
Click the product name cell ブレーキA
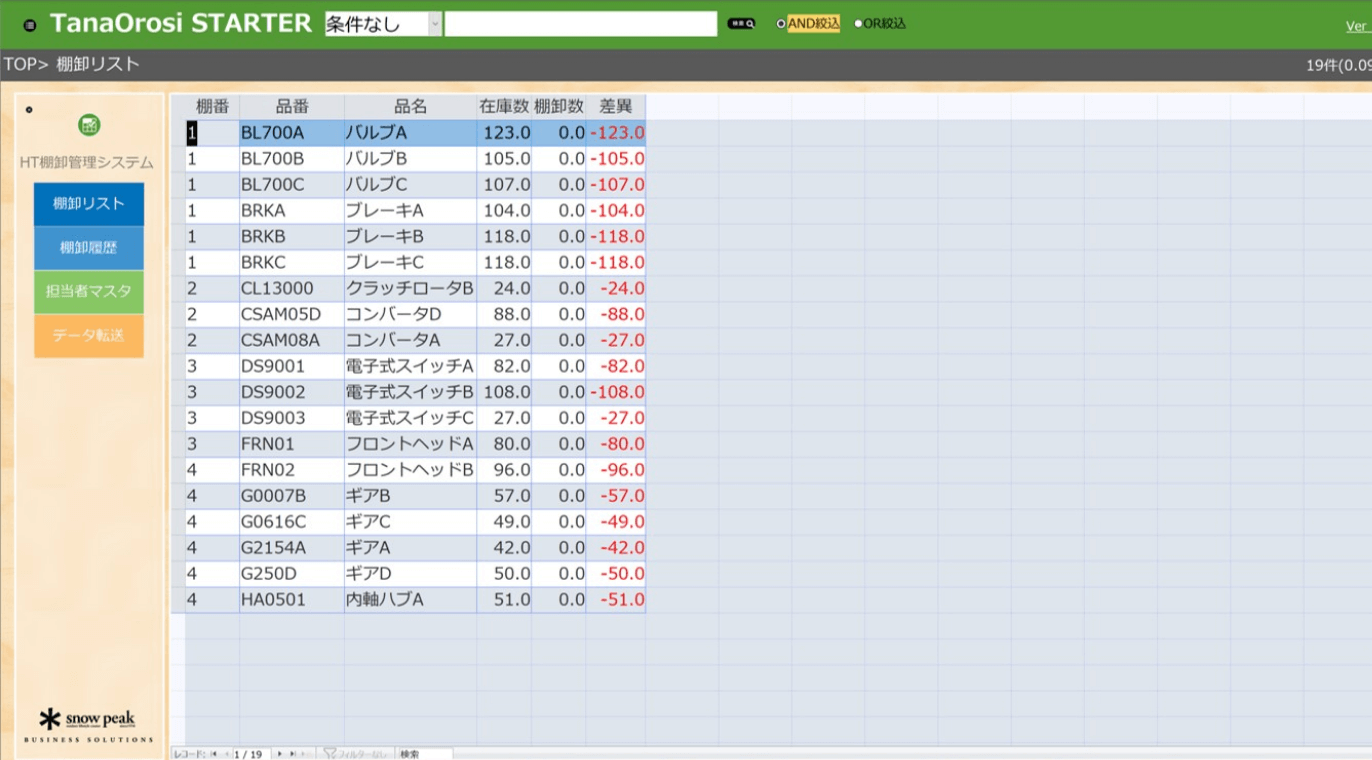[x=410, y=211]
